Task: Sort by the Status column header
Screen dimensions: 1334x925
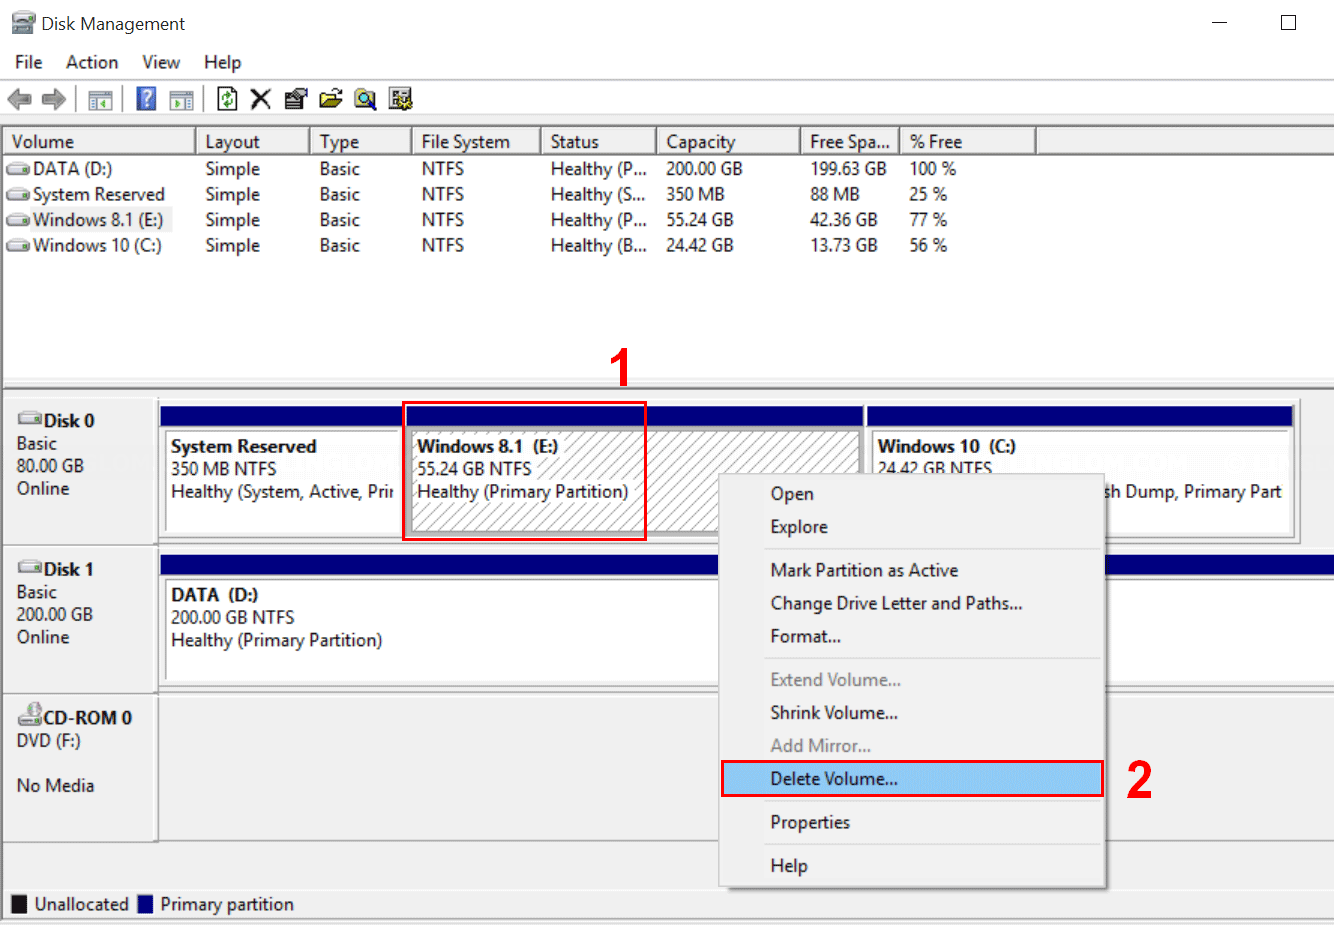Action: tap(599, 142)
